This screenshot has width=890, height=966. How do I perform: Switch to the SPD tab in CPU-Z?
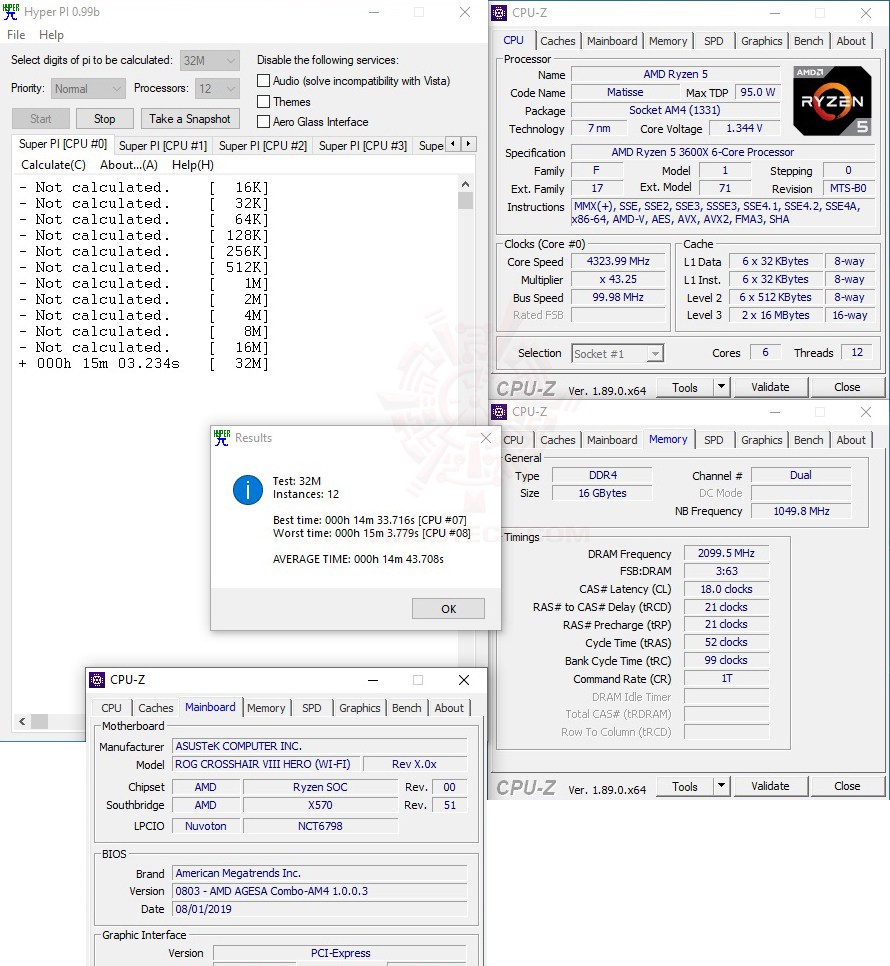pyautogui.click(x=714, y=40)
